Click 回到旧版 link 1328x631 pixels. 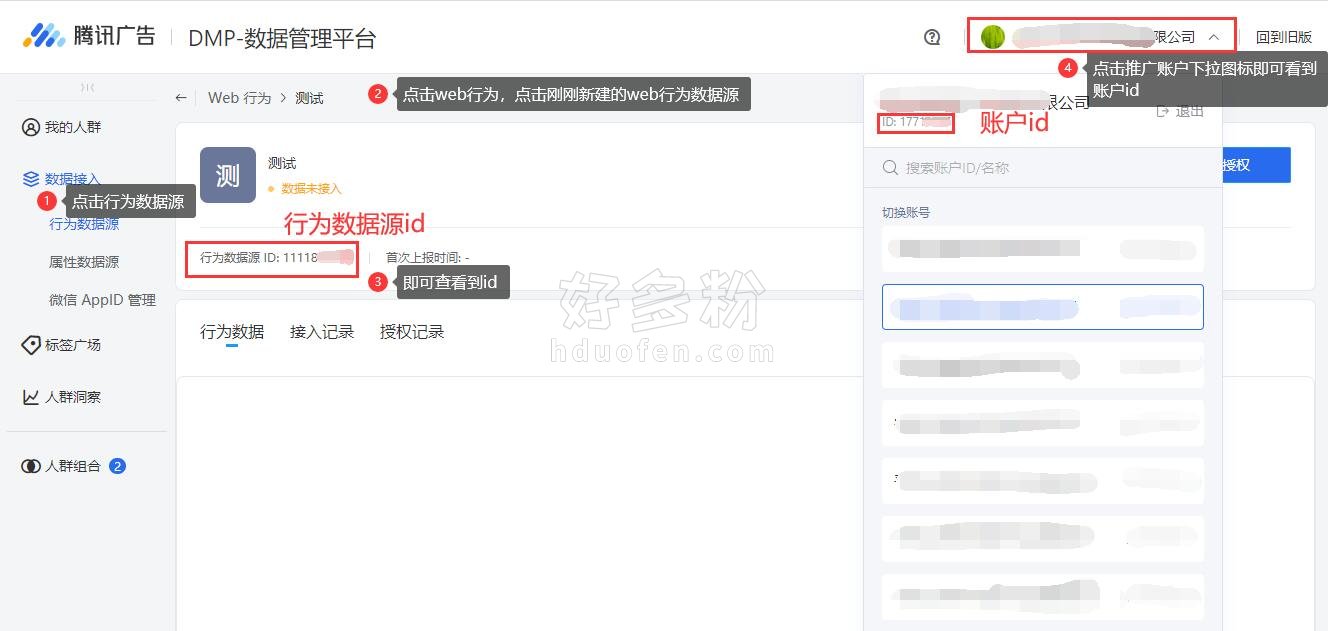click(x=1284, y=37)
